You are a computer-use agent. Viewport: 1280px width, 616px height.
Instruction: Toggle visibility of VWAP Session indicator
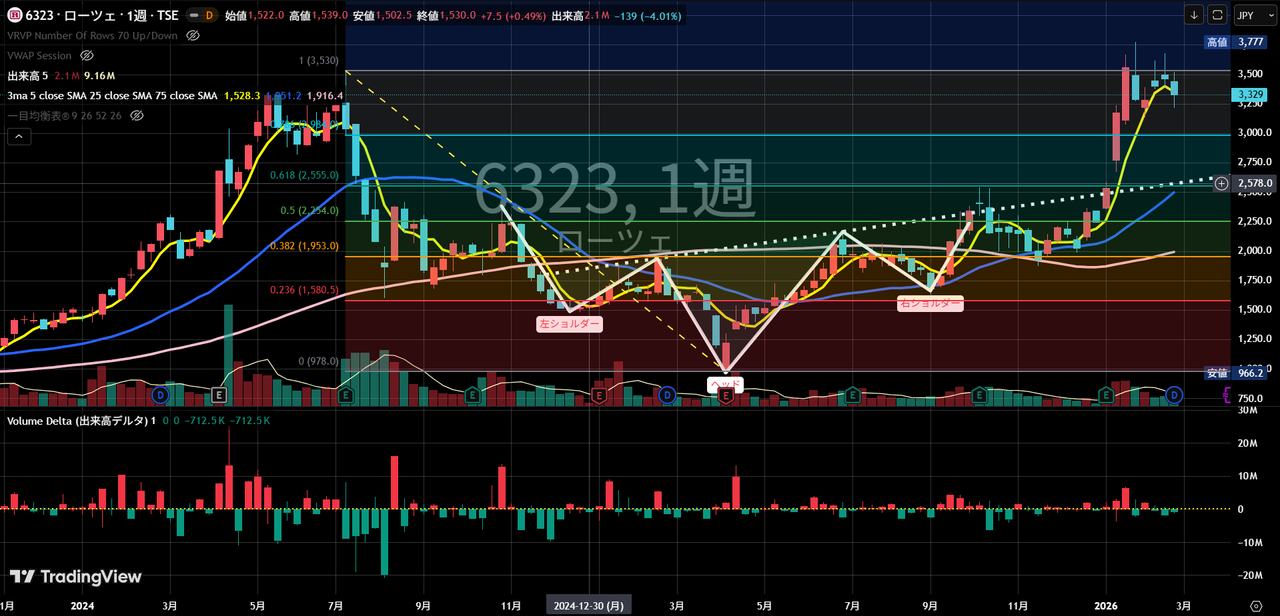(87, 56)
